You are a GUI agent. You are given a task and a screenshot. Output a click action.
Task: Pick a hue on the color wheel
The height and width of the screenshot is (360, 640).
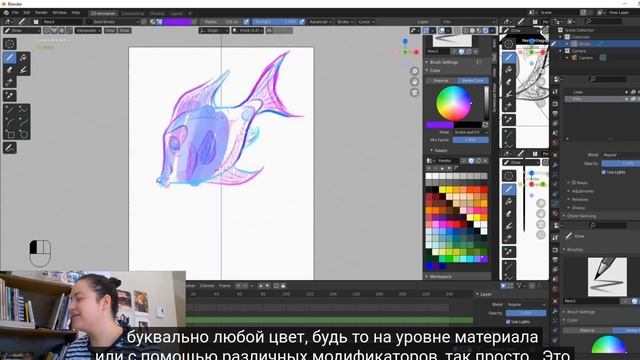click(x=453, y=103)
